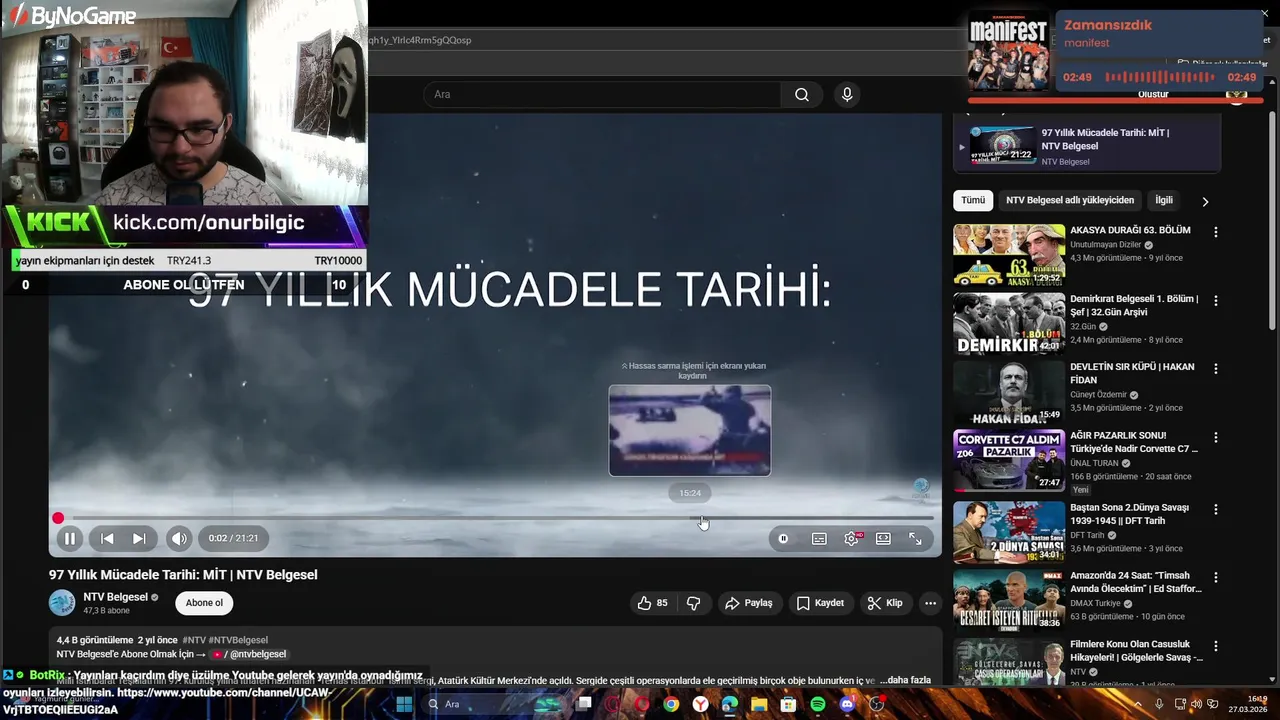1280x720 pixels.
Task: Open system volume speaker in tray
Action: [1196, 704]
